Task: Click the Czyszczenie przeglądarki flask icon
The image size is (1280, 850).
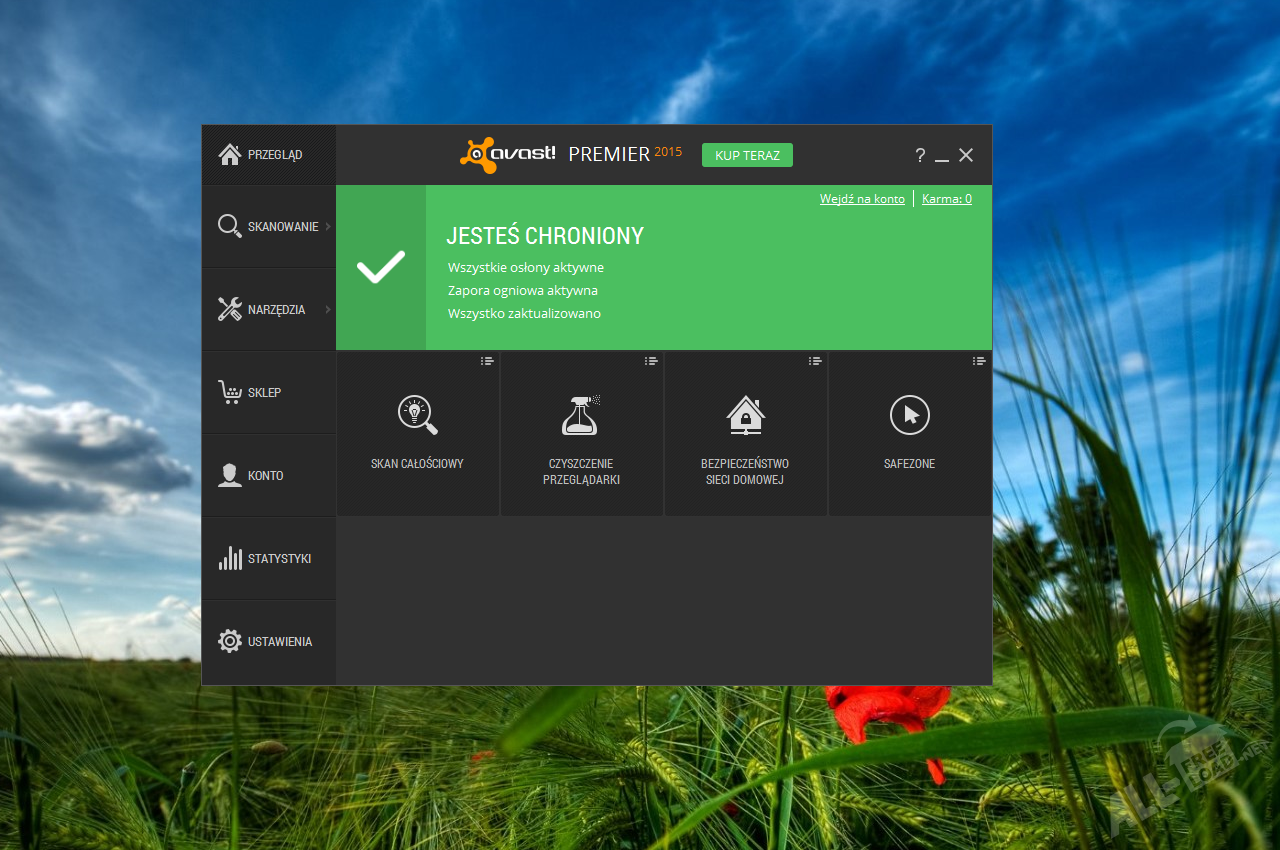Action: (580, 414)
